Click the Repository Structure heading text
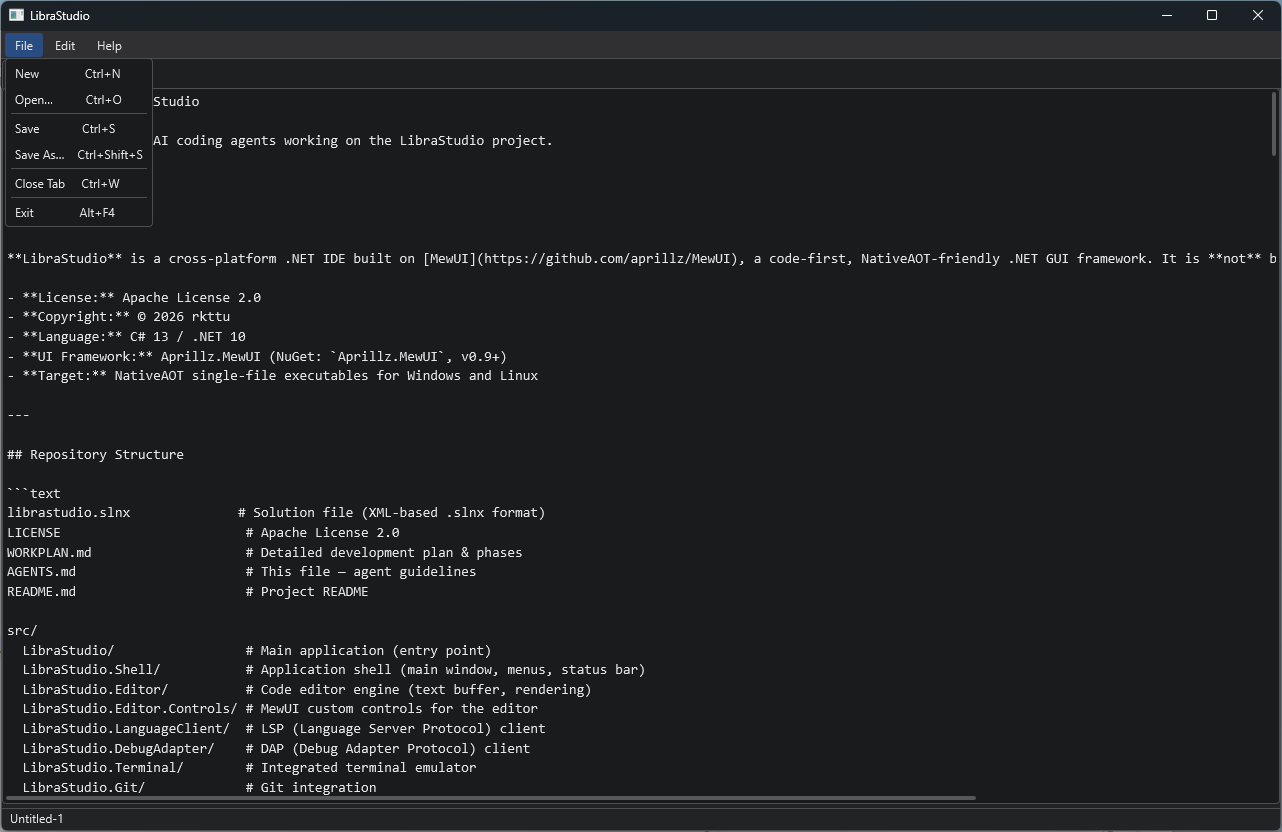This screenshot has width=1282, height=832. coord(95,453)
